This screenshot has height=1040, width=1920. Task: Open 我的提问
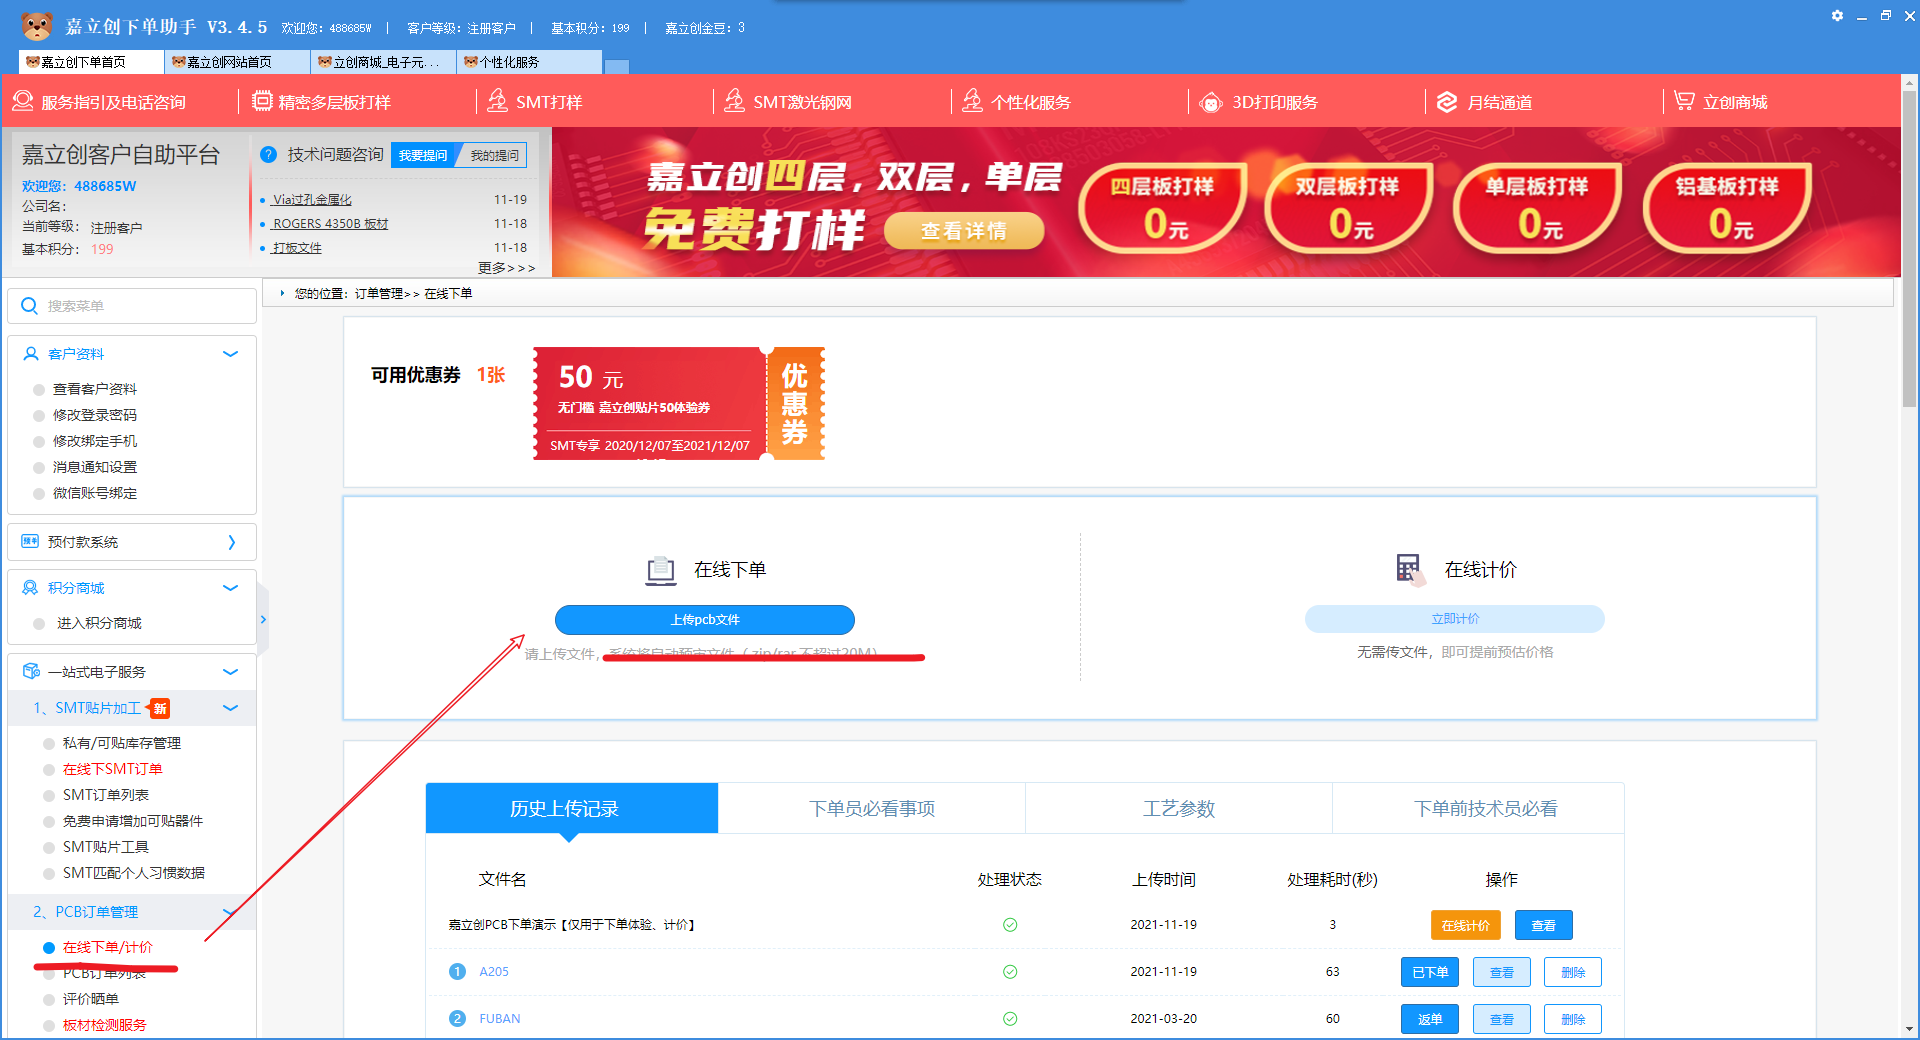494,155
